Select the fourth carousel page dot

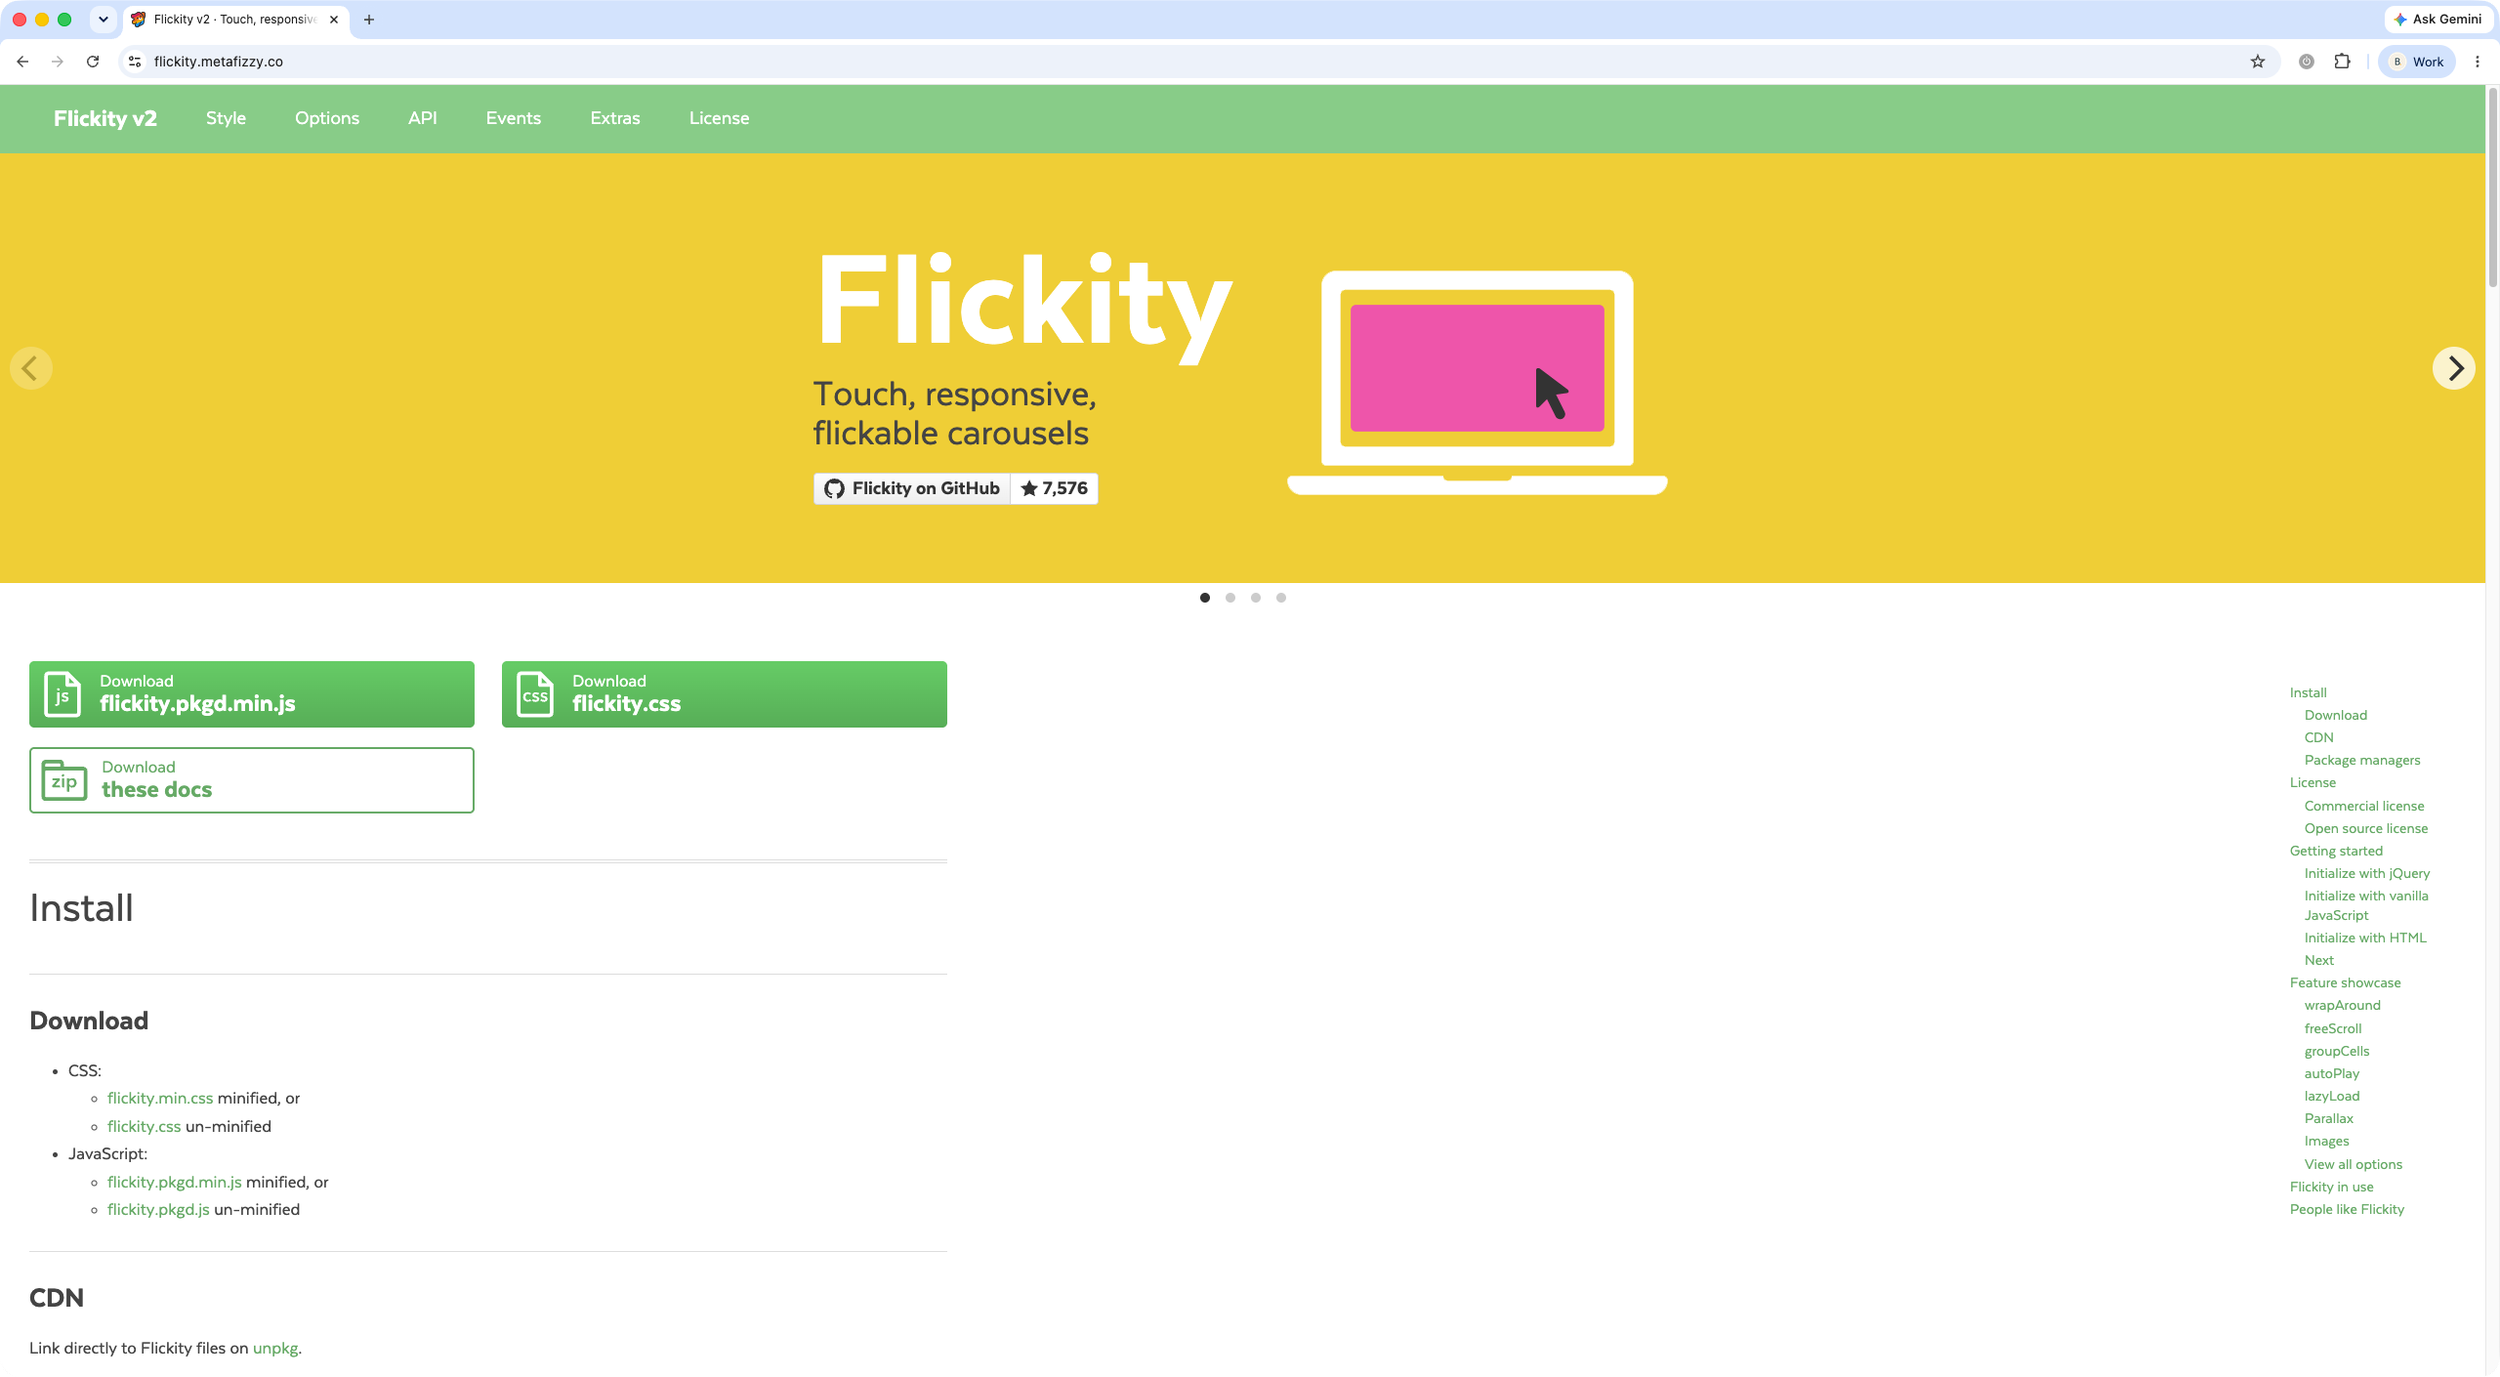1281,598
